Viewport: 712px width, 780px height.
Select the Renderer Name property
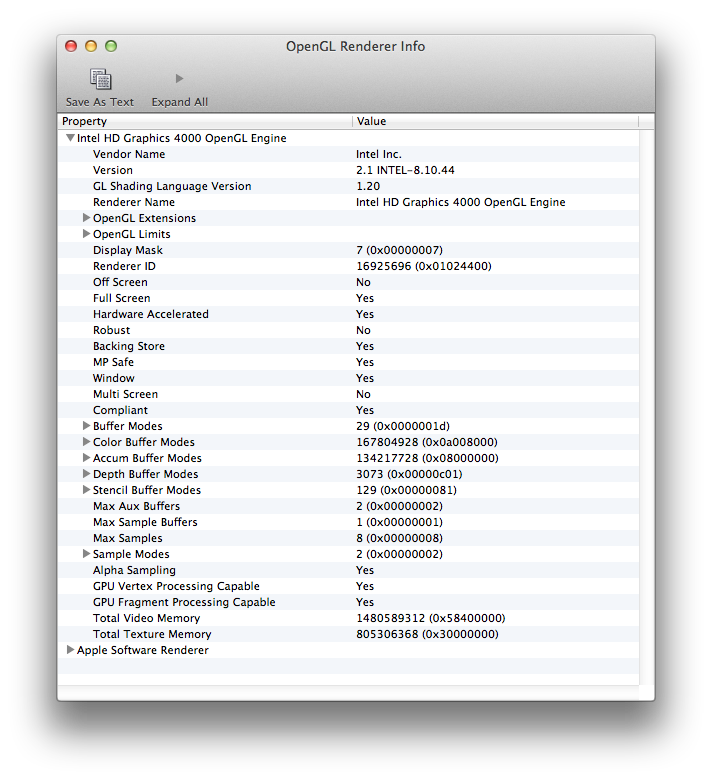(348, 202)
